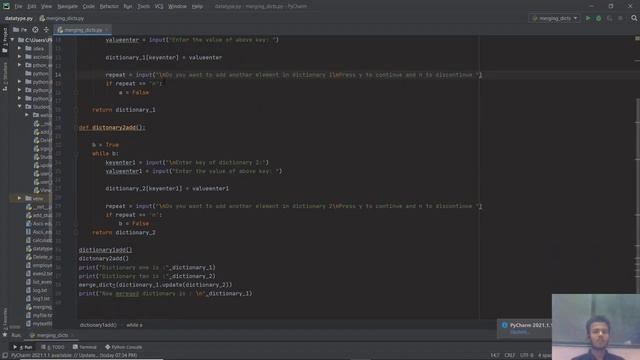Screen dimensions: 640x360
Task: Click the 'dictonary2add()' call line
Action: 104,258
